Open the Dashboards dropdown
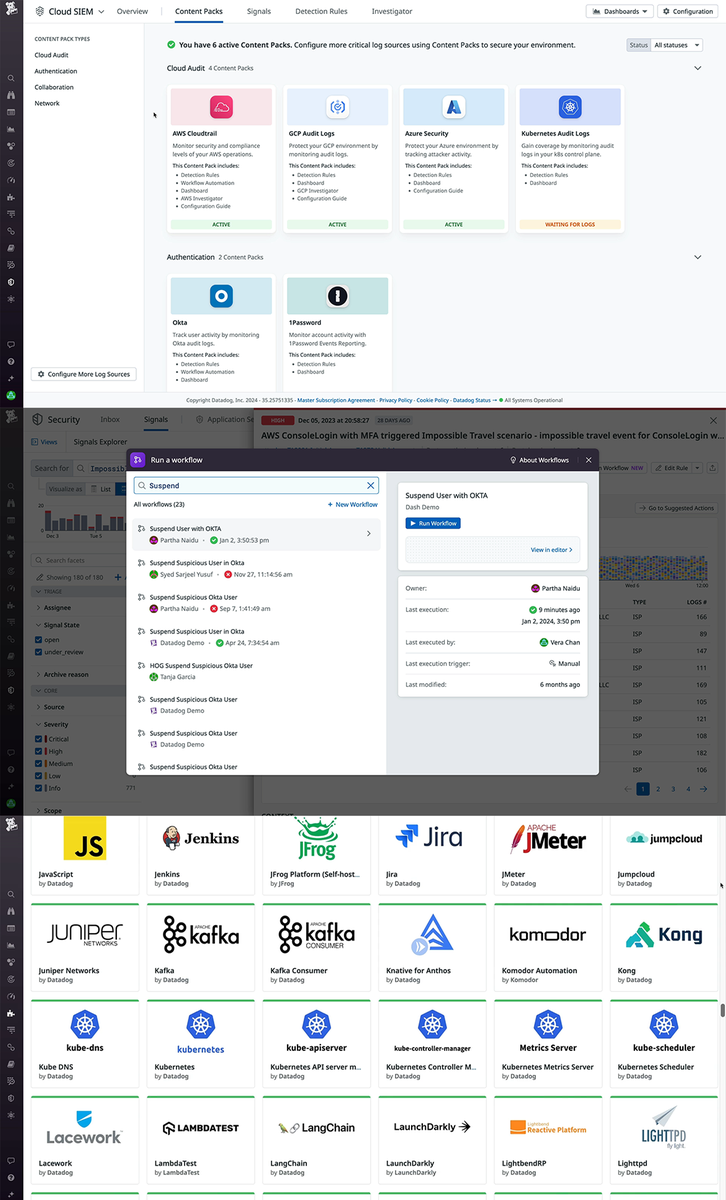 coord(619,12)
